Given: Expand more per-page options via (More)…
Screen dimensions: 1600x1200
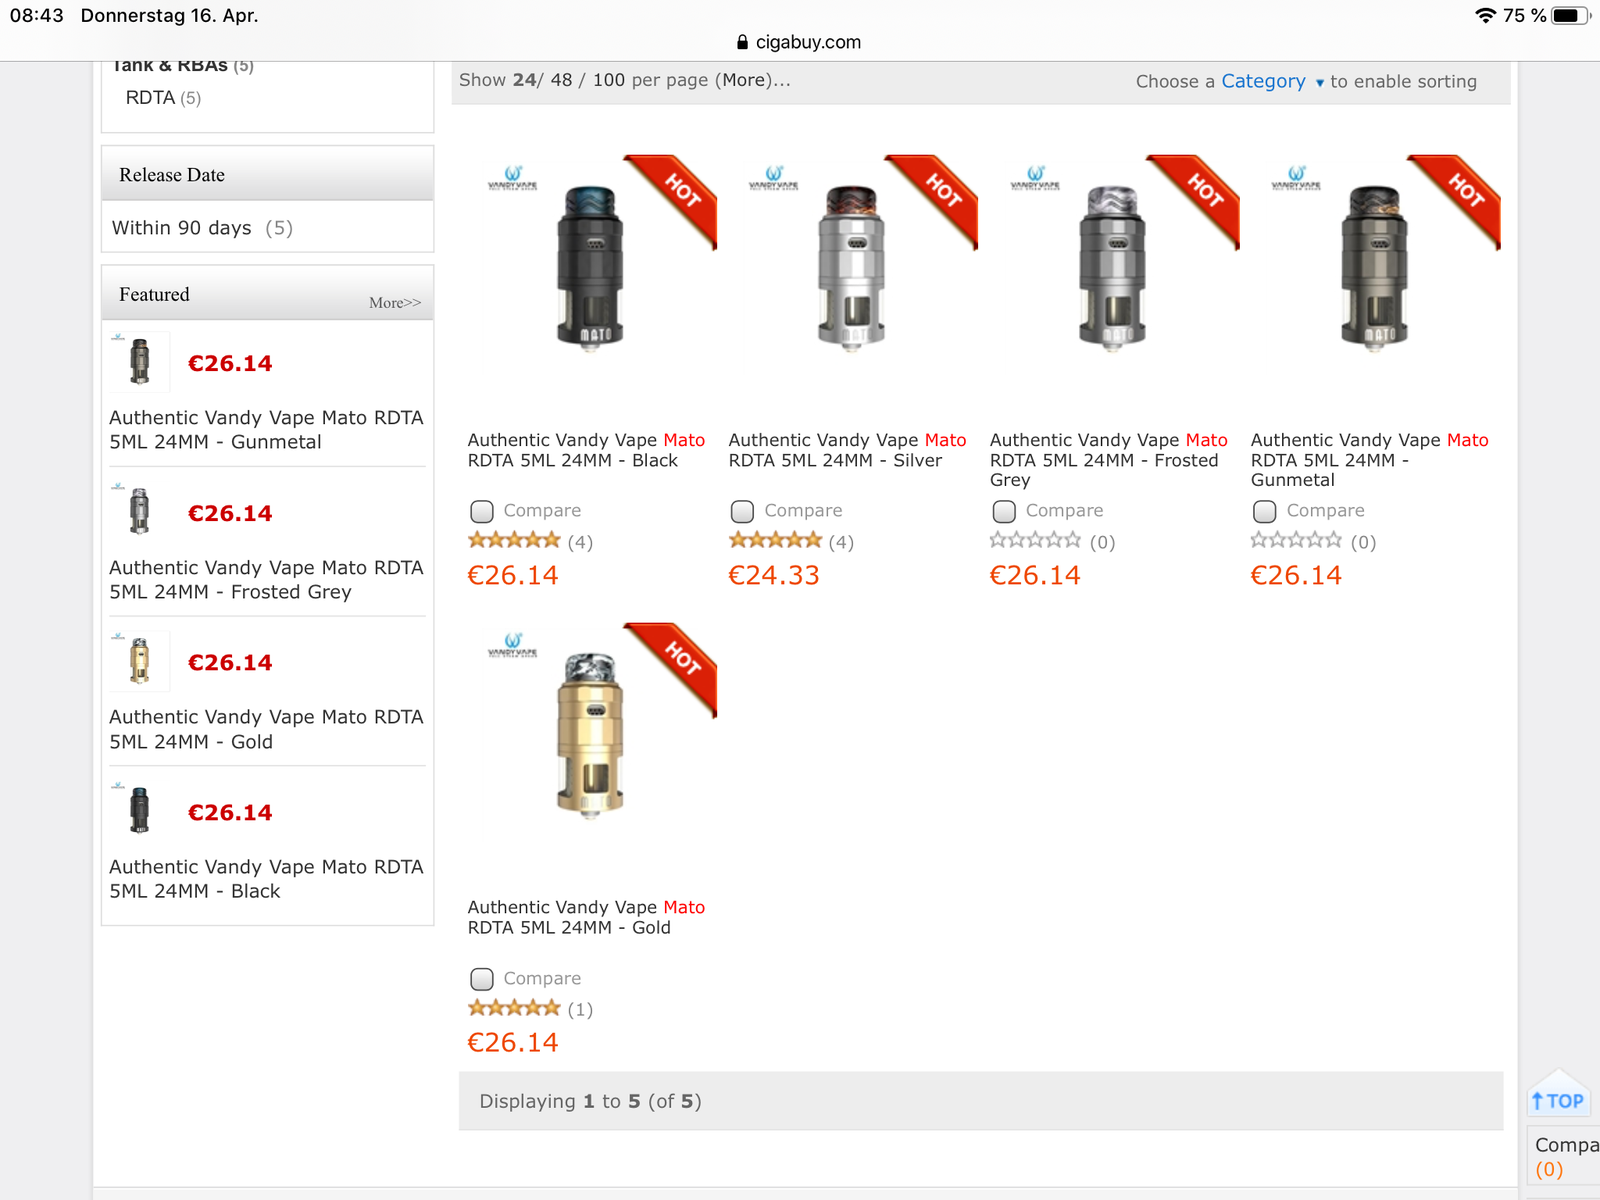Looking at the screenshot, I should (x=752, y=80).
